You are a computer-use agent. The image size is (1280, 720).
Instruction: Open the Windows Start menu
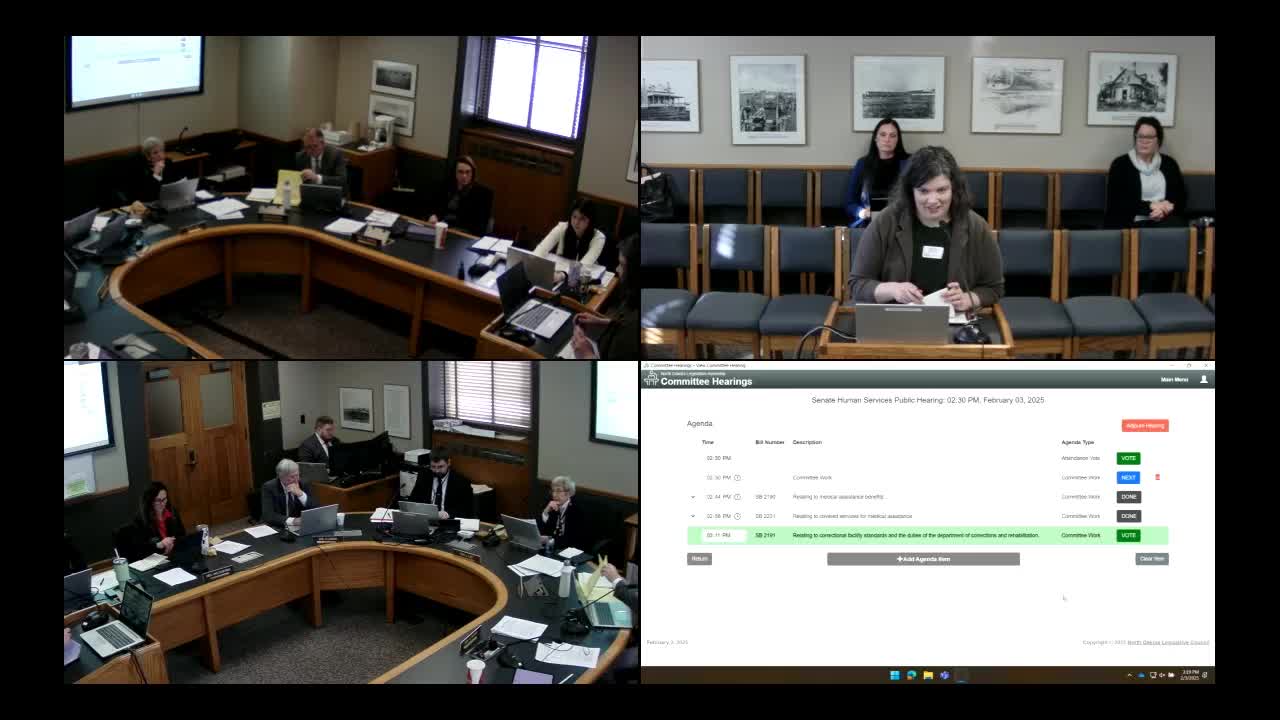tap(895, 675)
